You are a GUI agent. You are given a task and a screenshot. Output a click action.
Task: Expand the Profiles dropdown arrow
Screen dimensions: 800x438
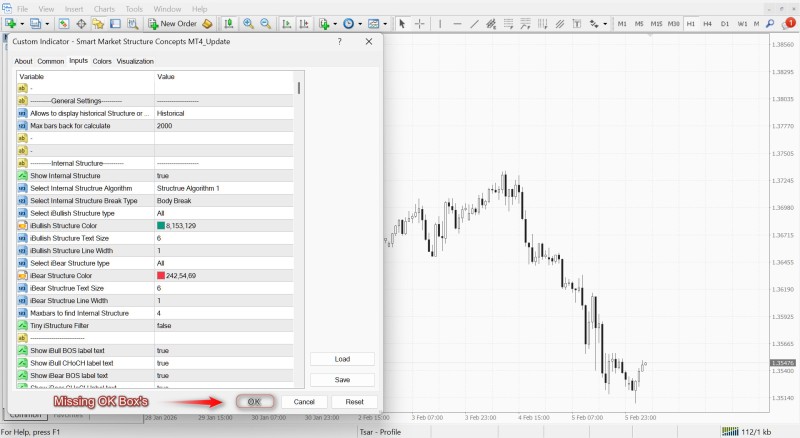47,23
